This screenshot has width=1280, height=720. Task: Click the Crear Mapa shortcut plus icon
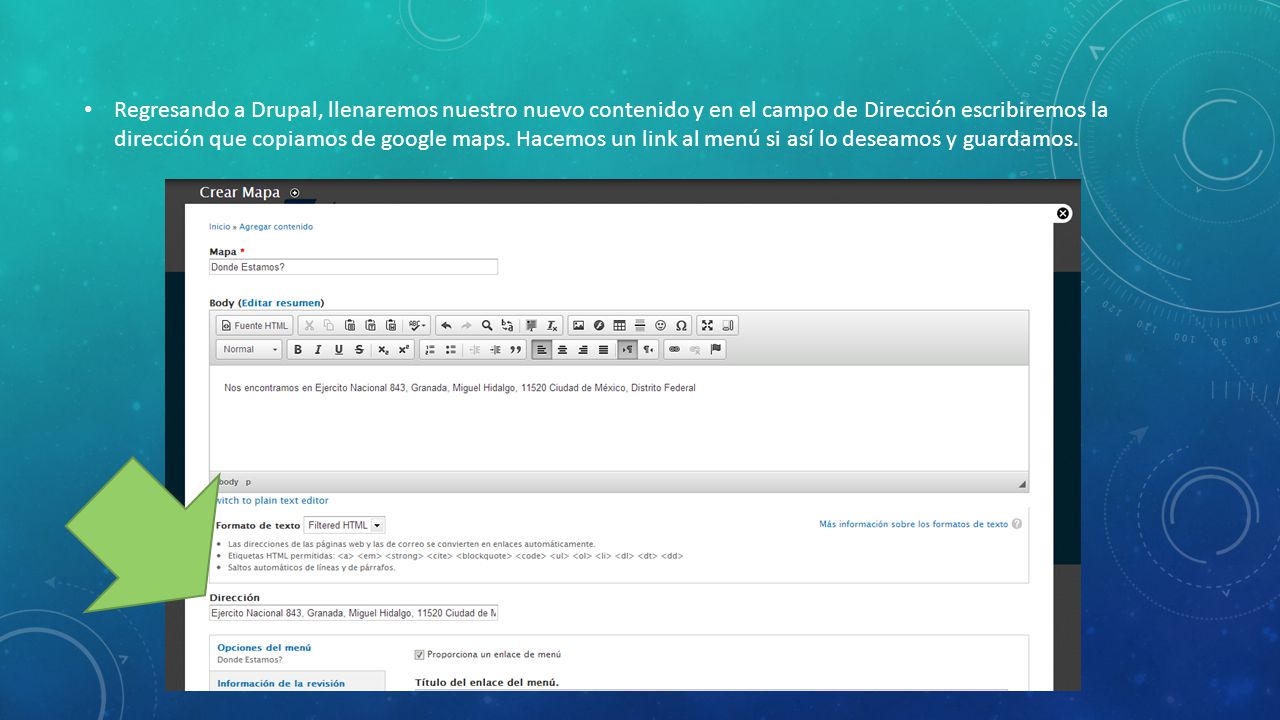(x=294, y=193)
